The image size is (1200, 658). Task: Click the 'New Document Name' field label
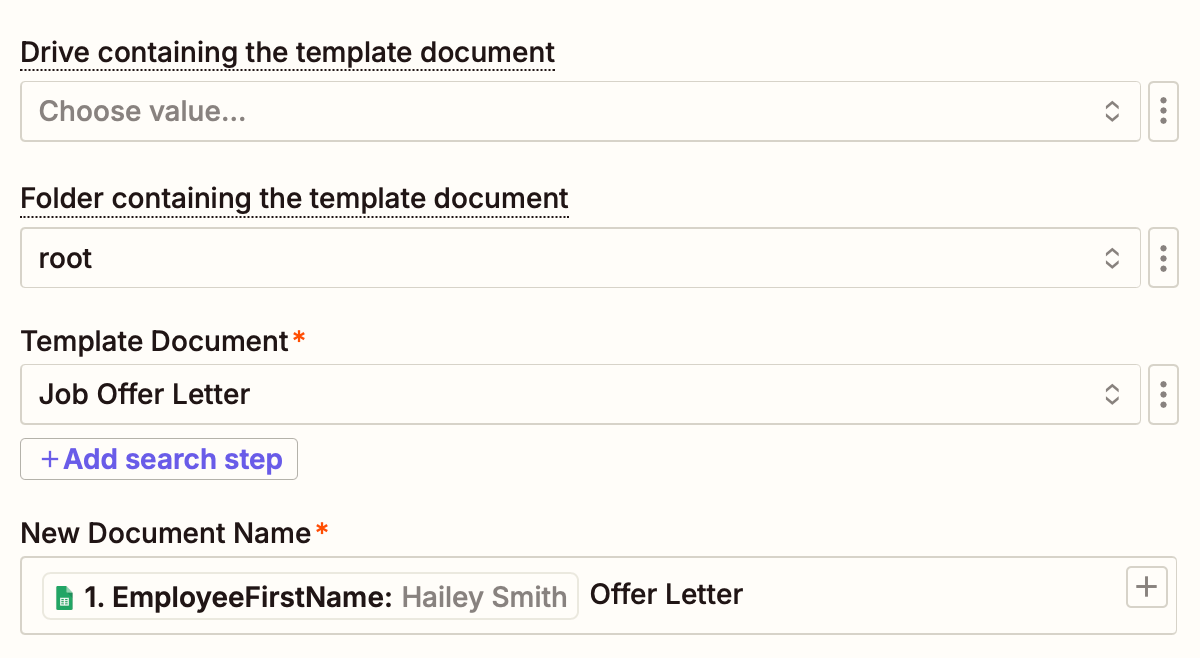pyautogui.click(x=166, y=534)
